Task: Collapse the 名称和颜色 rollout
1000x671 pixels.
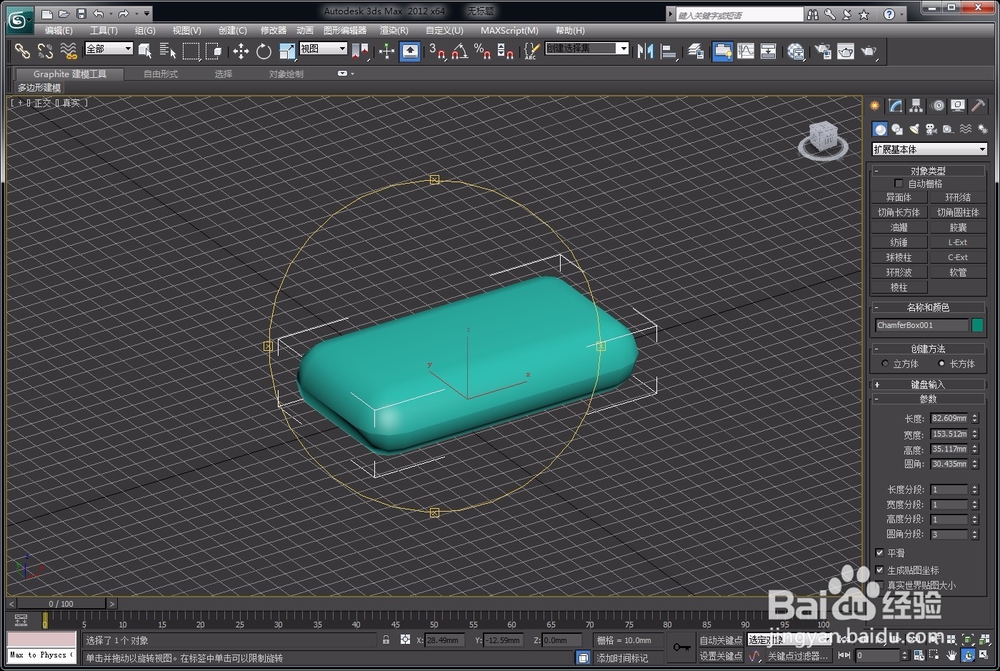Action: tap(928, 307)
